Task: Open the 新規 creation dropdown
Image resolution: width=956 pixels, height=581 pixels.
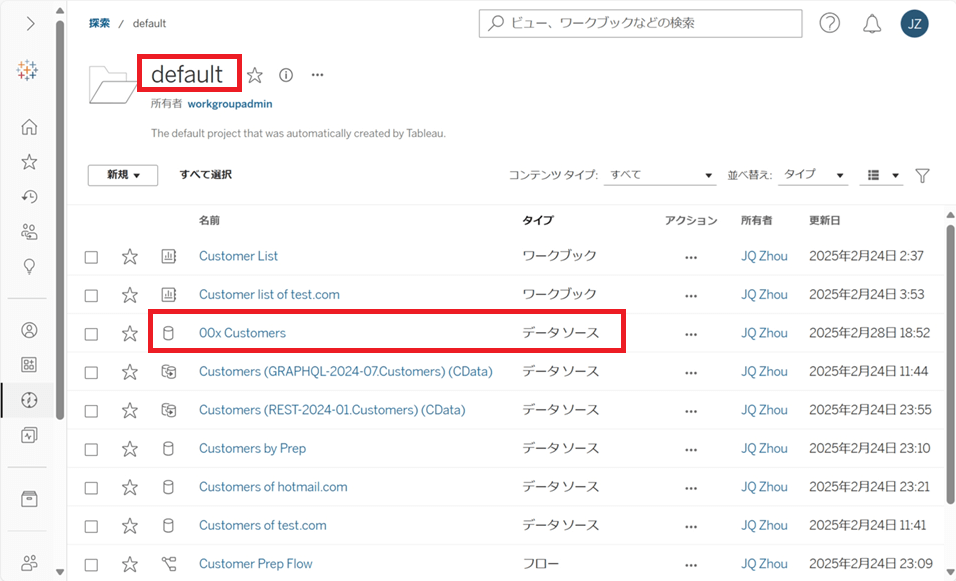Action: click(122, 174)
